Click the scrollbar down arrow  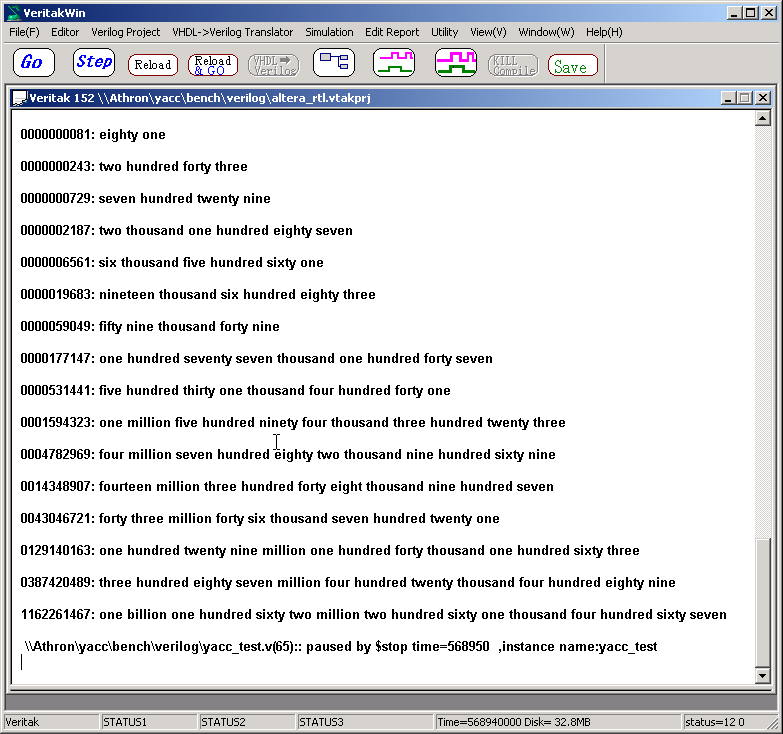click(x=763, y=676)
